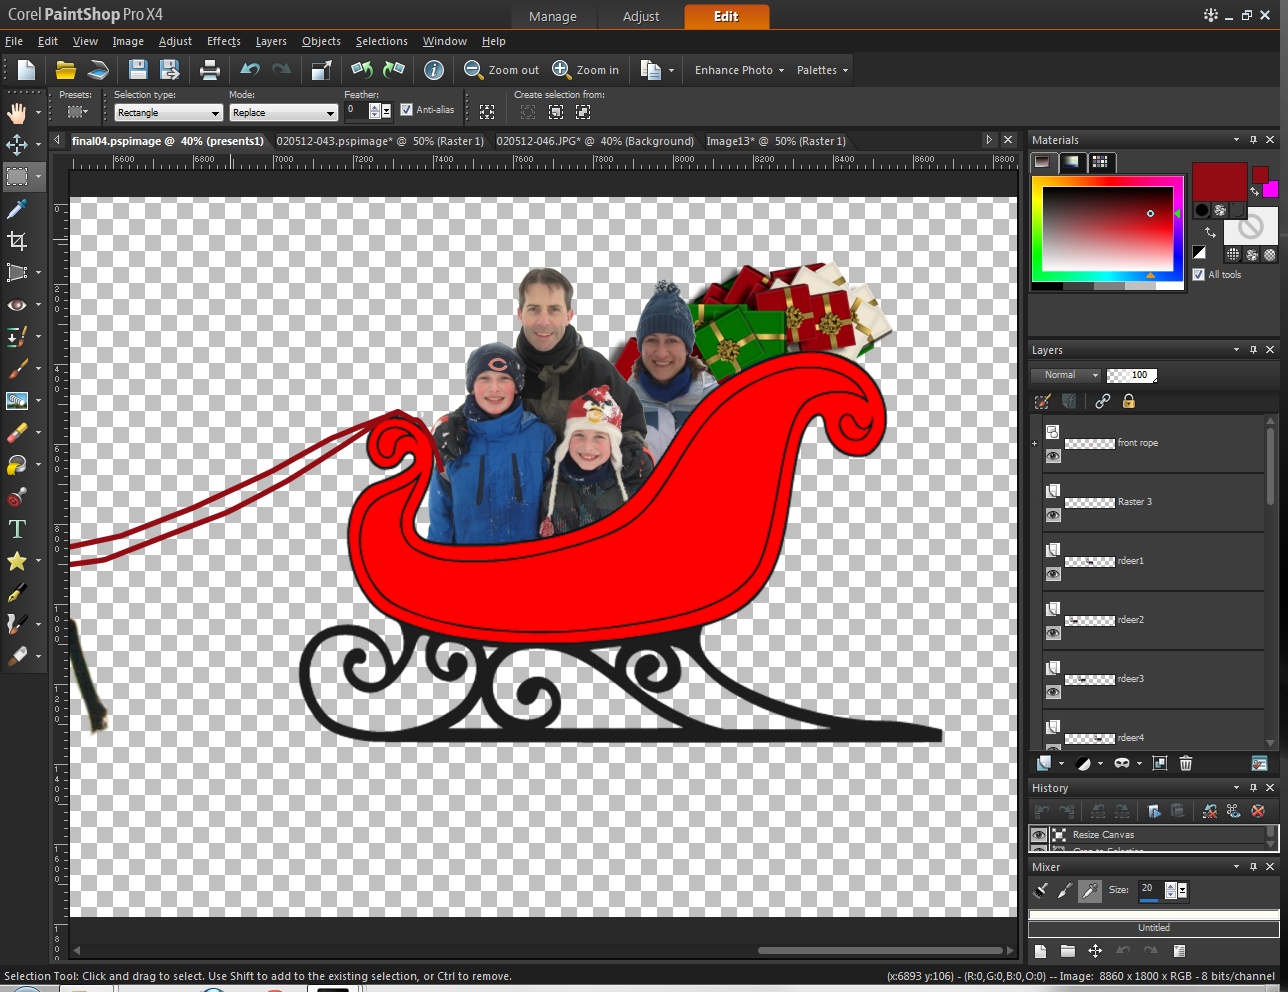Hide the Raster 3 layer

1053,515
